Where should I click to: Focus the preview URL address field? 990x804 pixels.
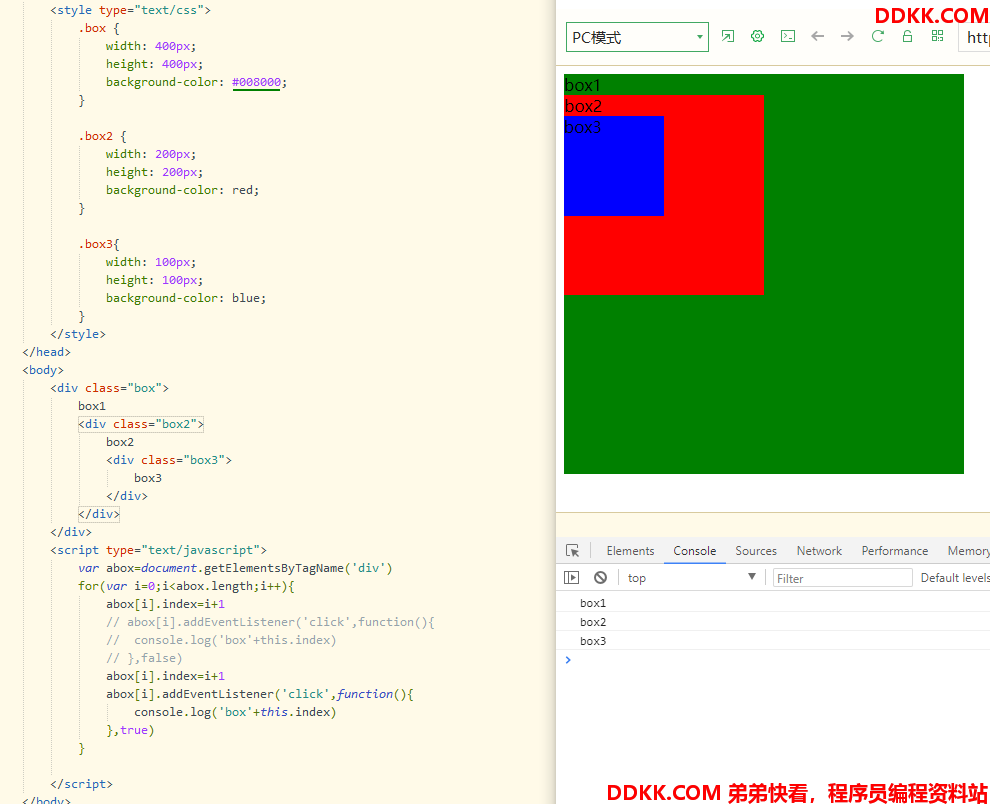(x=974, y=38)
